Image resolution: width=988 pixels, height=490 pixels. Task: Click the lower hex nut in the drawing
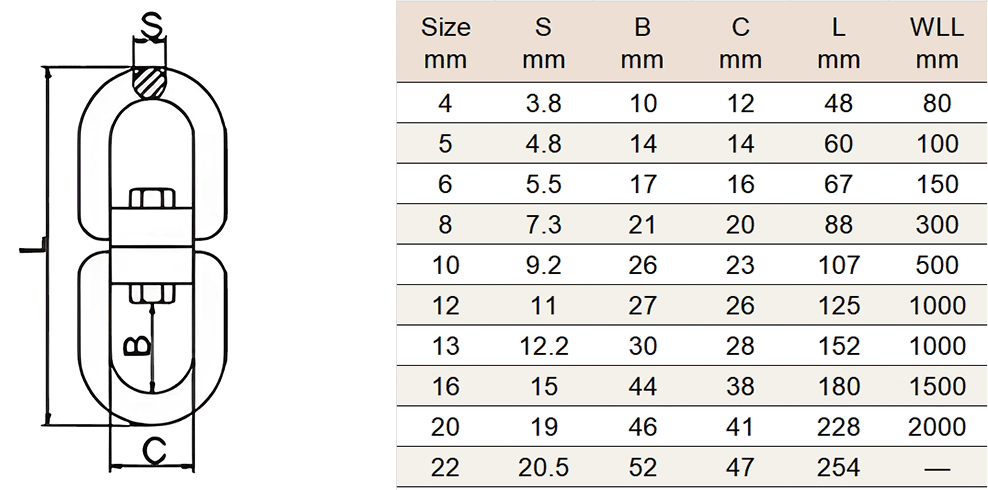[152, 293]
